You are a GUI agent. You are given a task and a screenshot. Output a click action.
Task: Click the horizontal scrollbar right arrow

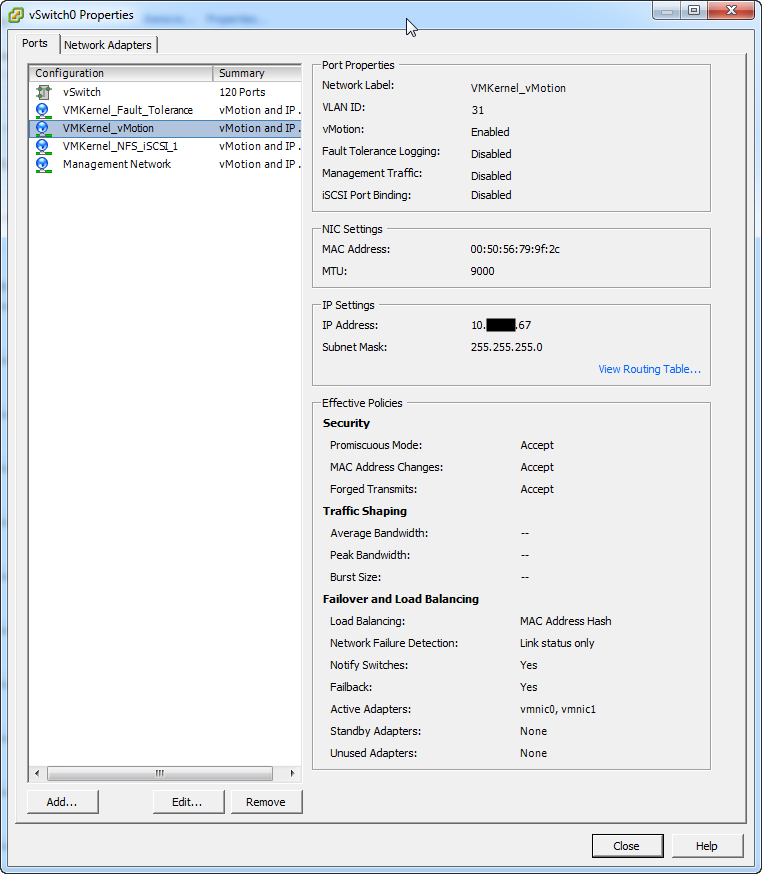click(292, 773)
